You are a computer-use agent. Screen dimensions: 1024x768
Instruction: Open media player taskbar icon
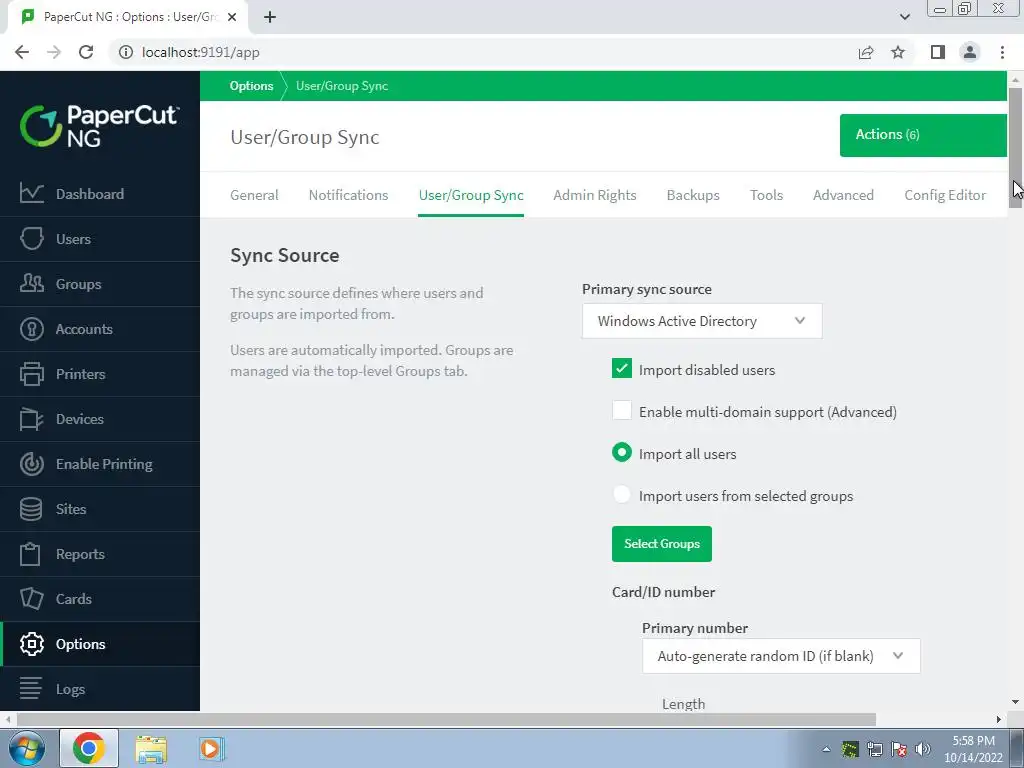pyautogui.click(x=211, y=748)
